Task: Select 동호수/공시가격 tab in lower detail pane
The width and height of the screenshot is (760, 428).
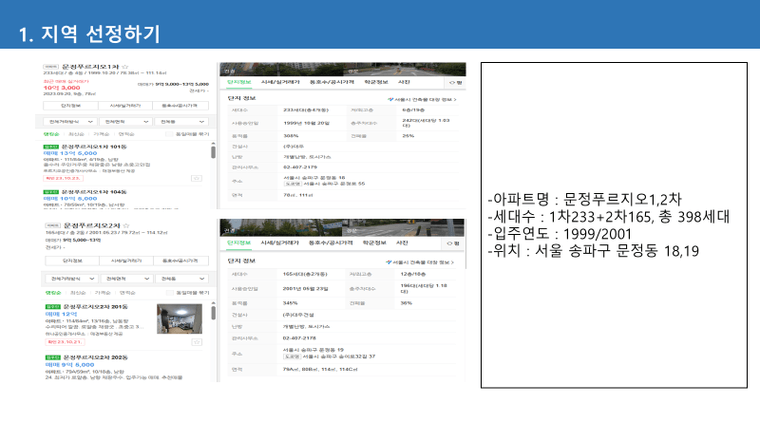Action: tap(331, 243)
